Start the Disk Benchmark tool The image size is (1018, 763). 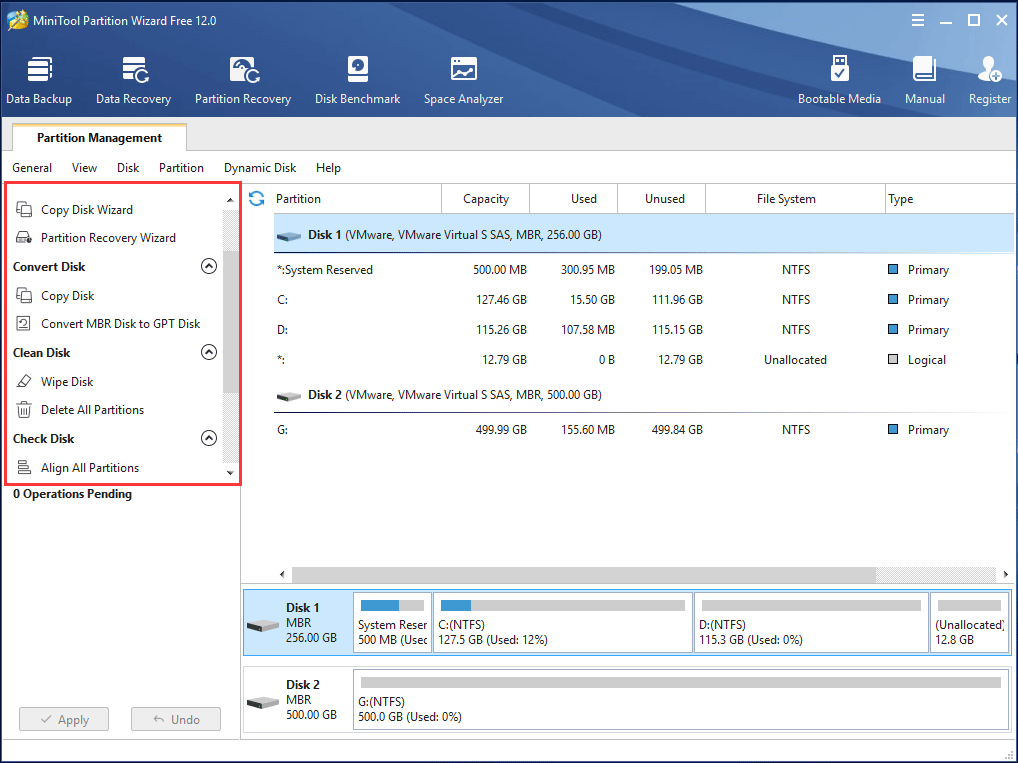click(358, 81)
